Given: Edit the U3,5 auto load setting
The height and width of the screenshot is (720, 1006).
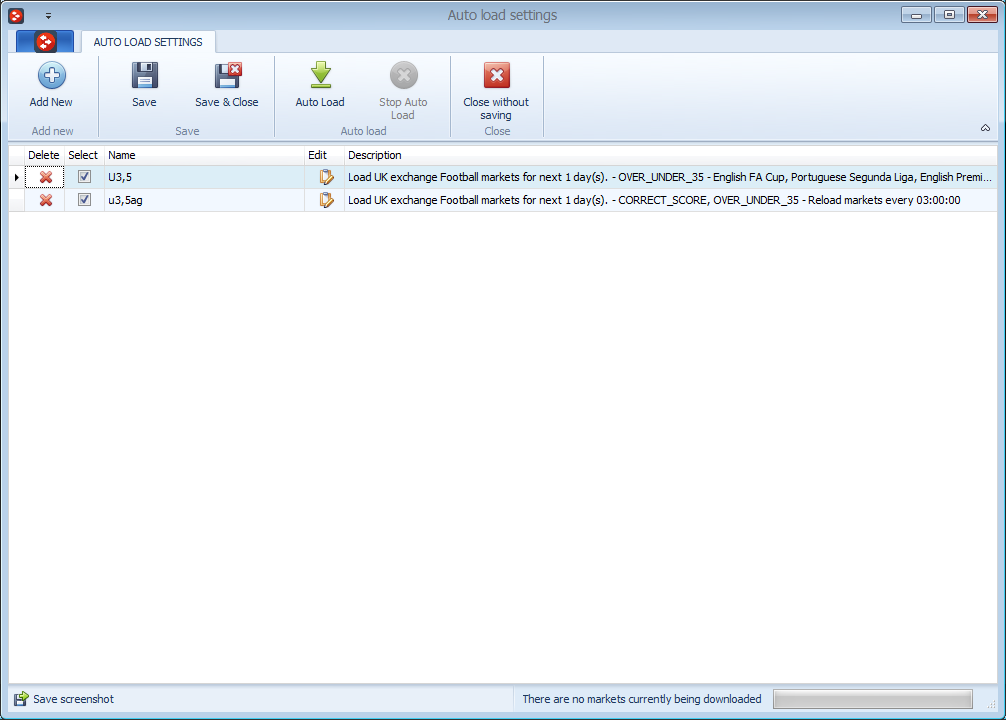Looking at the screenshot, I should (x=327, y=177).
